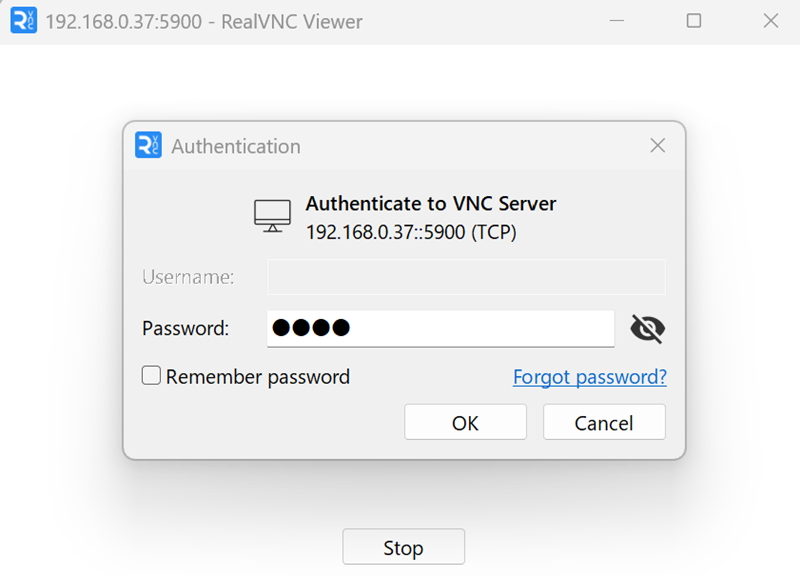Maximize the RealVNC Viewer window
The image size is (800, 576).
click(x=693, y=21)
